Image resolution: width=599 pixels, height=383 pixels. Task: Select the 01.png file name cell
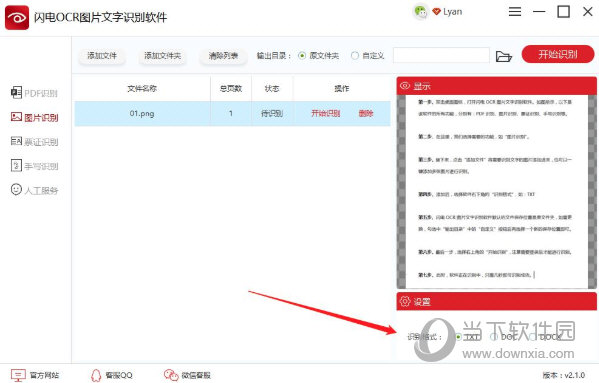[x=142, y=113]
